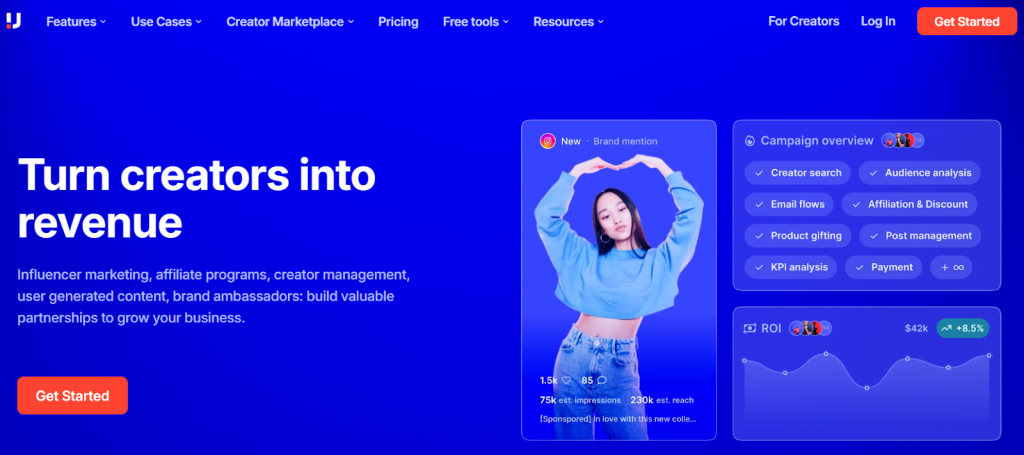The width and height of the screenshot is (1024, 455).
Task: Open the Pricing page
Action: [x=398, y=22]
